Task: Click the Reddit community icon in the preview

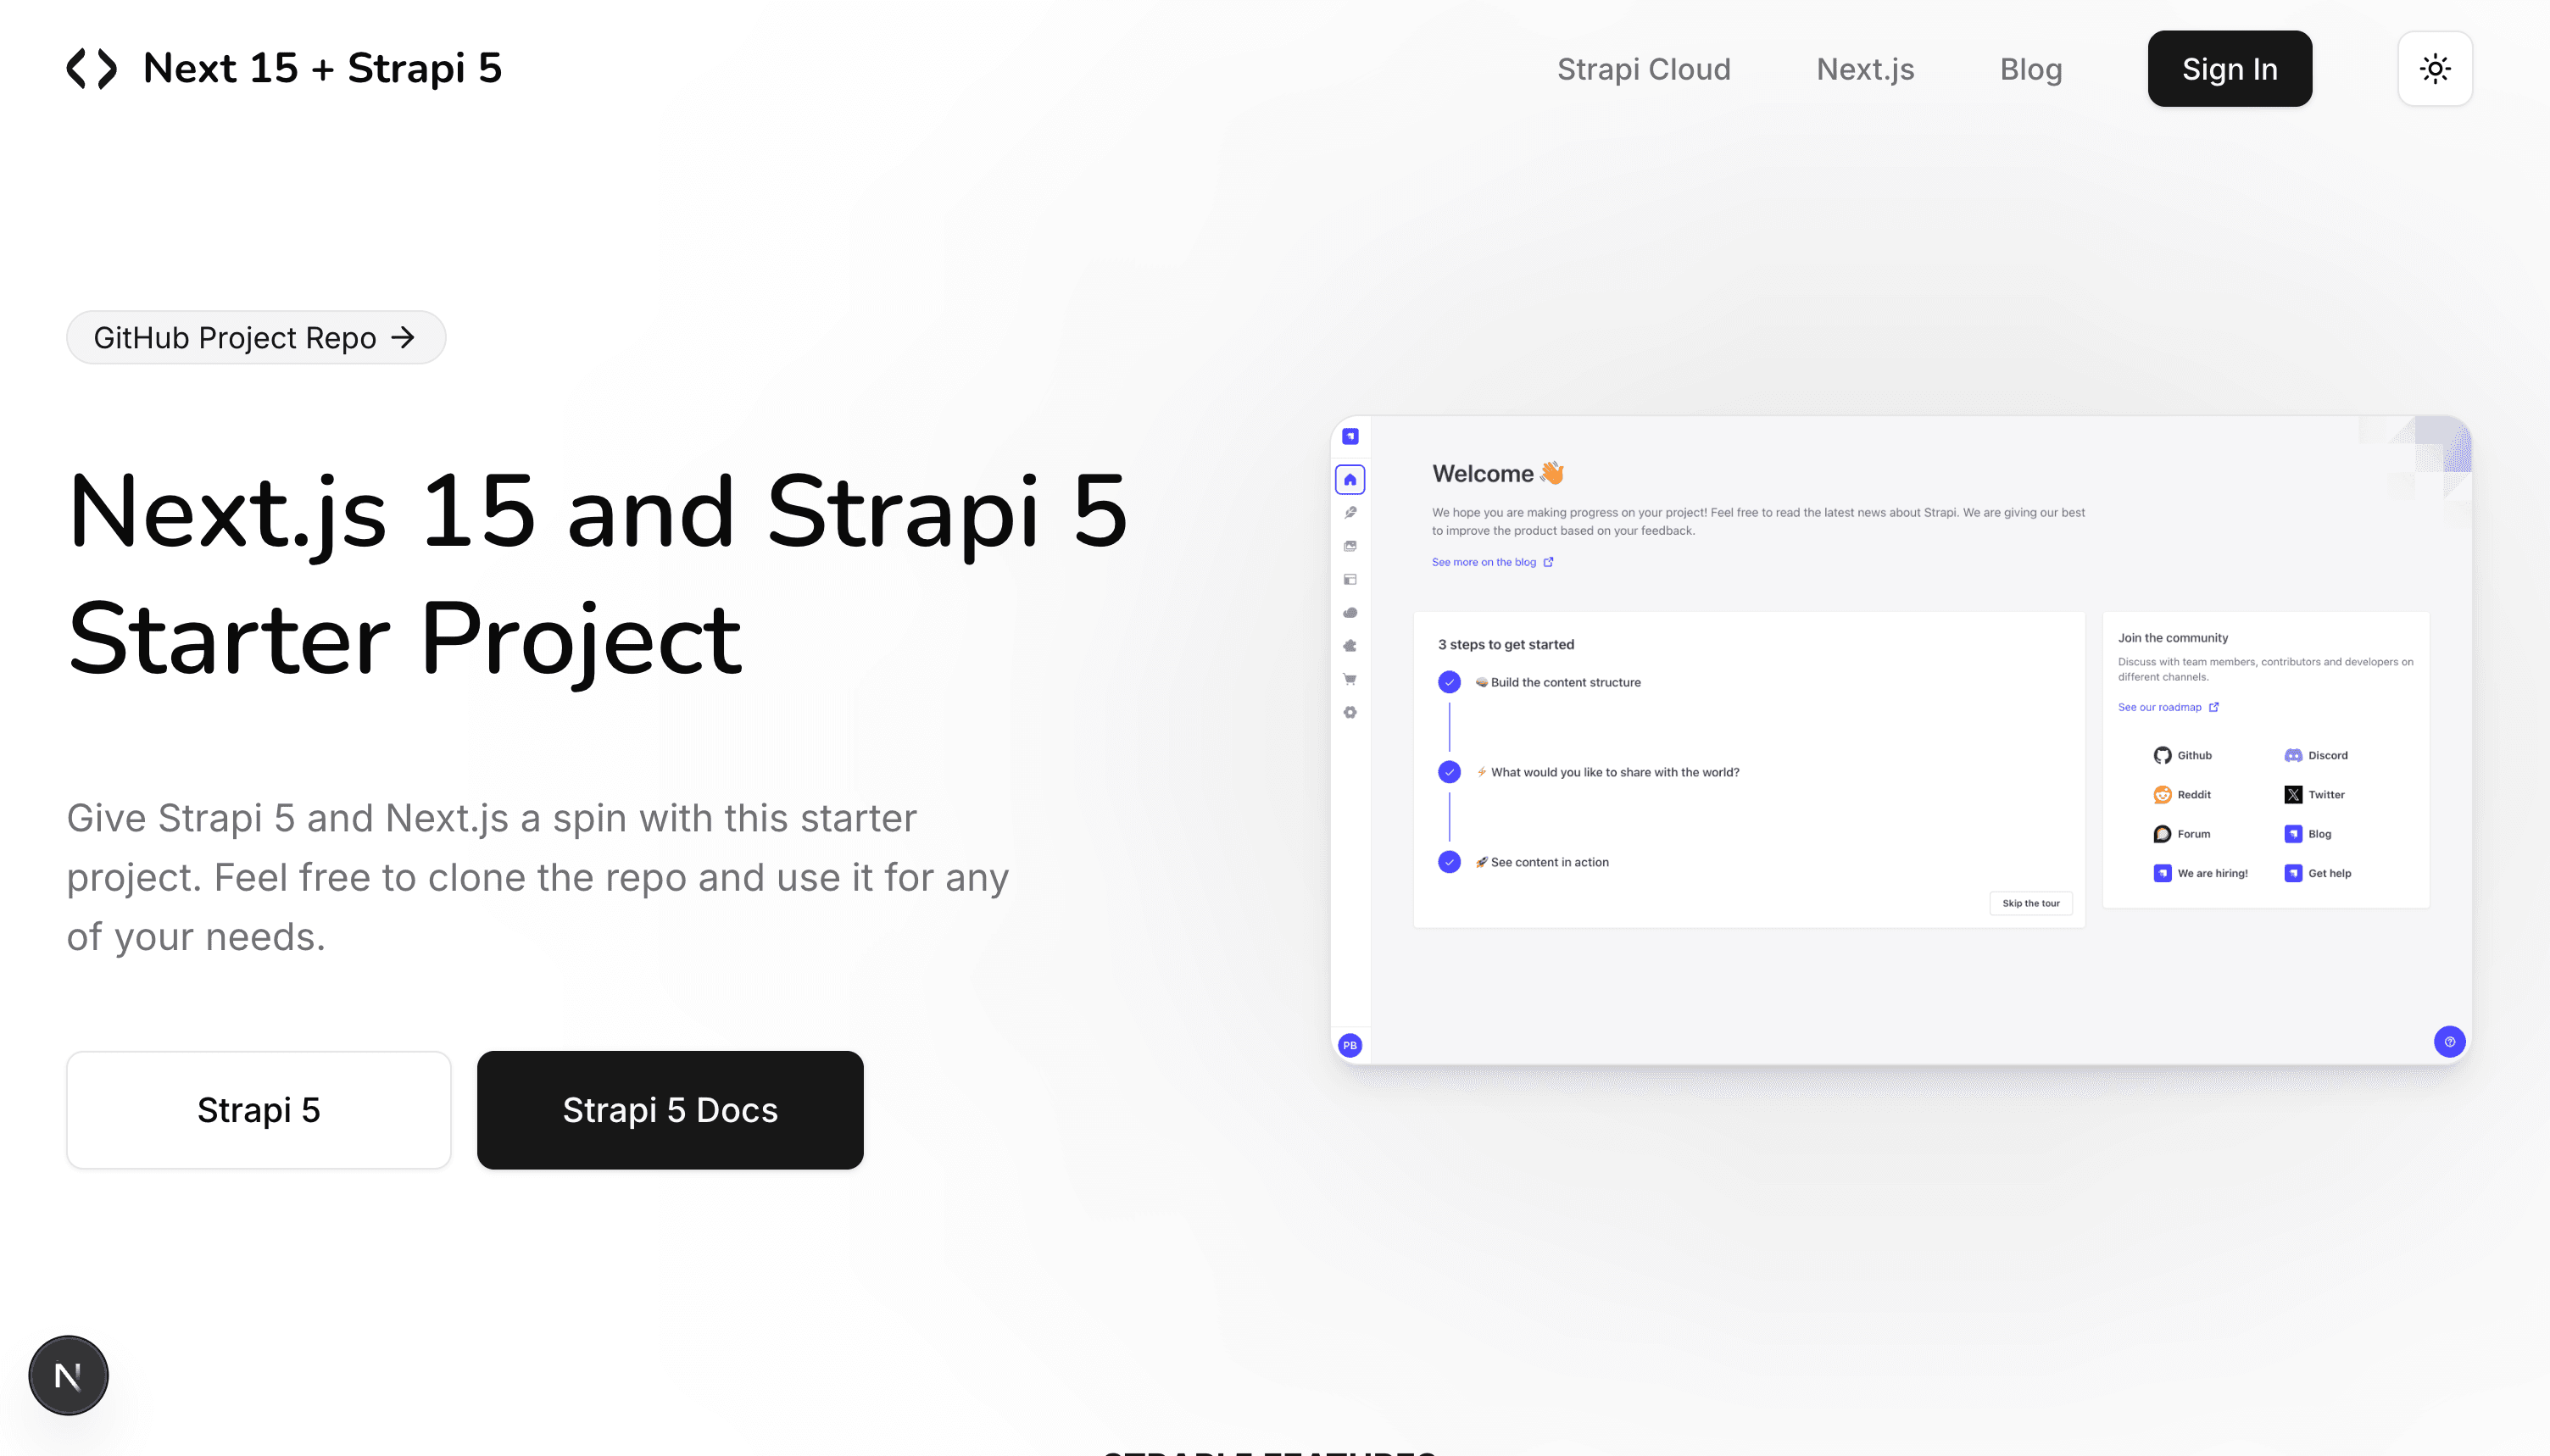Action: (2162, 795)
